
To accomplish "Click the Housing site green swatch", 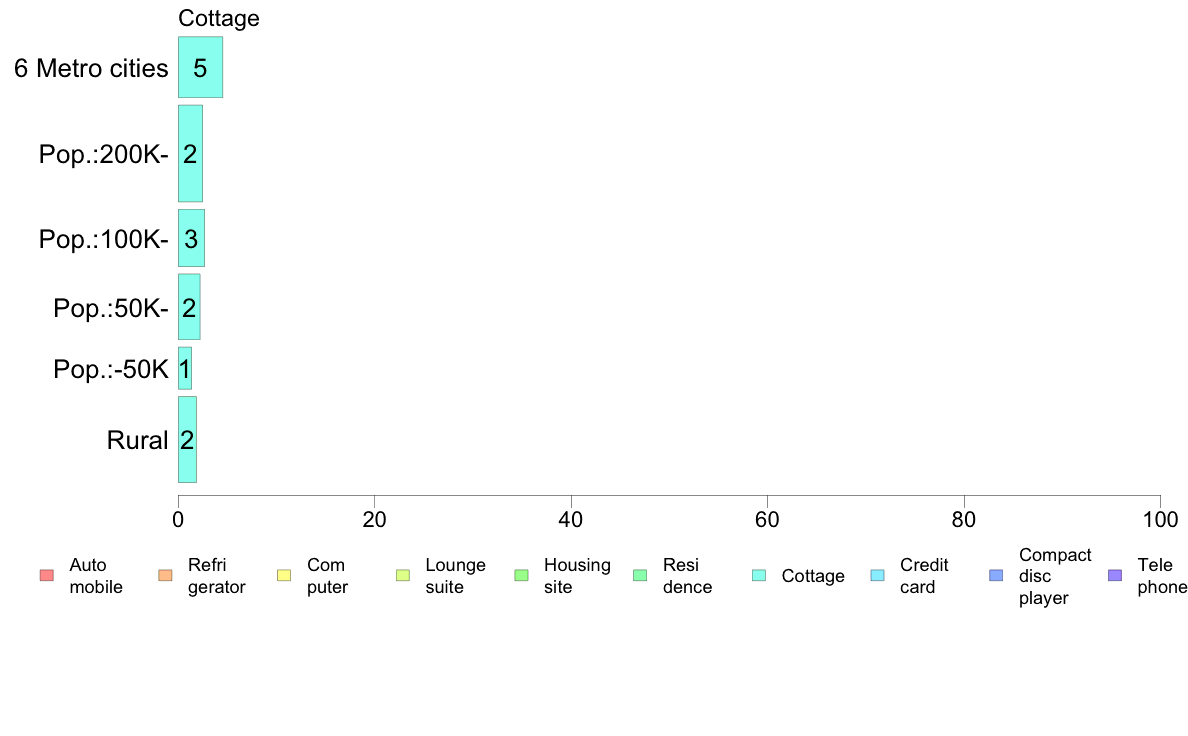I will pyautogui.click(x=521, y=575).
